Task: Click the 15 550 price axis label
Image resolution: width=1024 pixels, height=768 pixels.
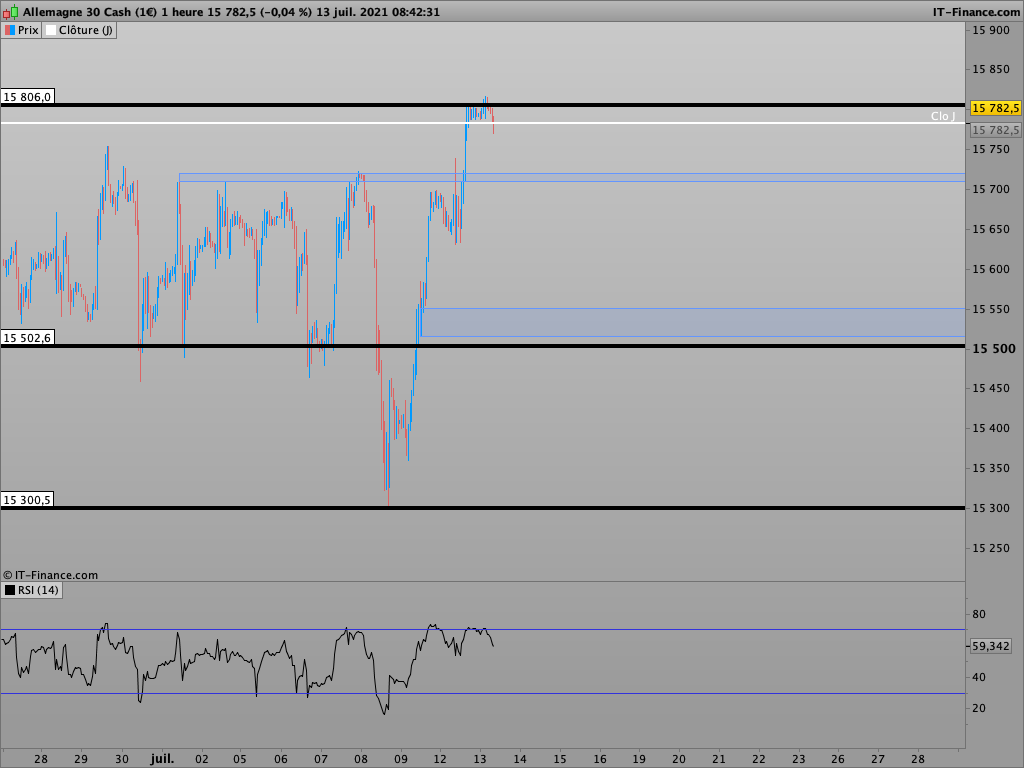Action: [991, 308]
